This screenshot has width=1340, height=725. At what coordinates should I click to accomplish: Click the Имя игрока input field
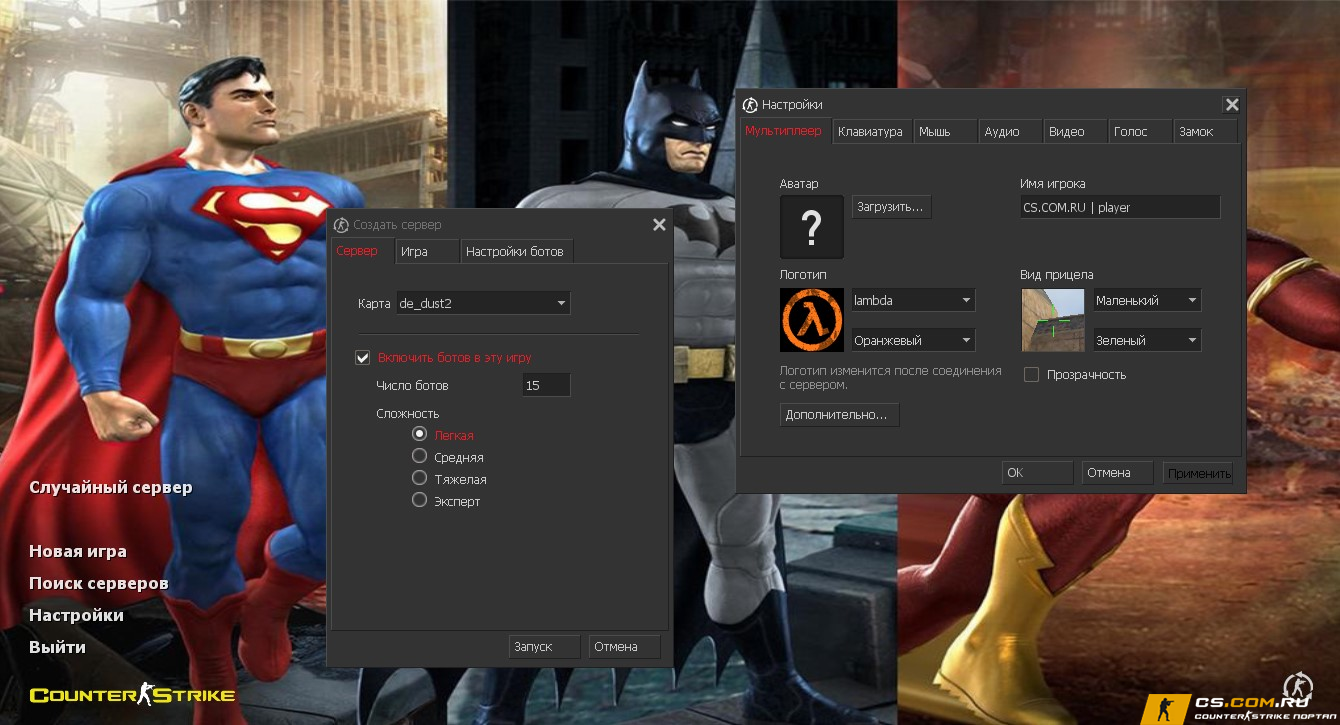click(1120, 207)
